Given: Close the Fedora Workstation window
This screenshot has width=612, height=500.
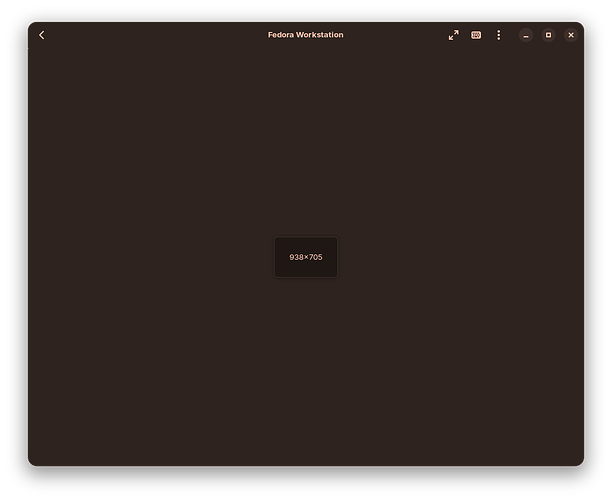Looking at the screenshot, I should tap(571, 35).
